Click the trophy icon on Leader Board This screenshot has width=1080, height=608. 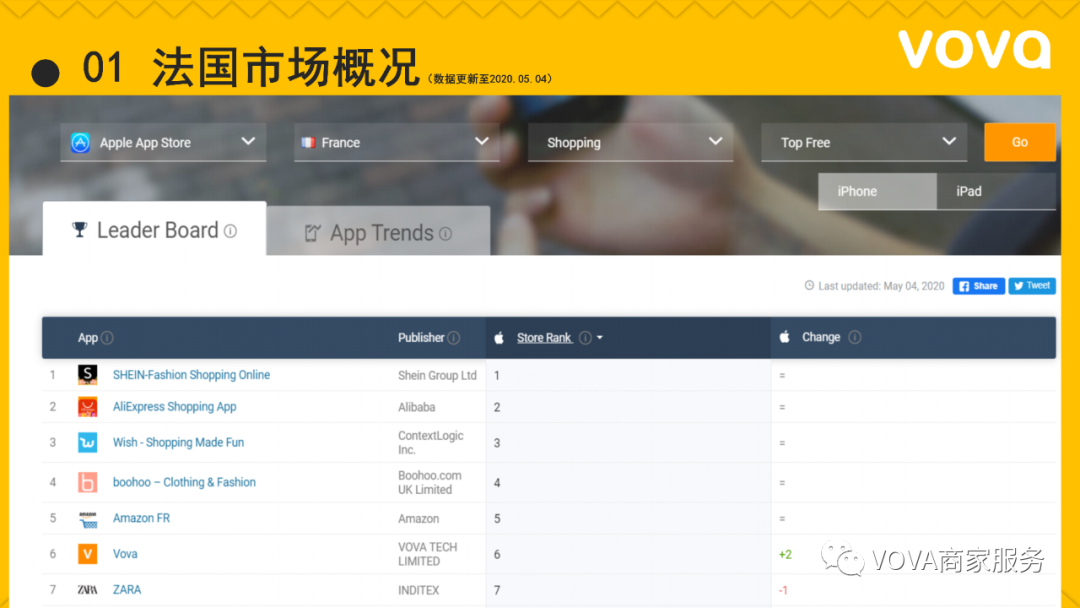point(80,229)
